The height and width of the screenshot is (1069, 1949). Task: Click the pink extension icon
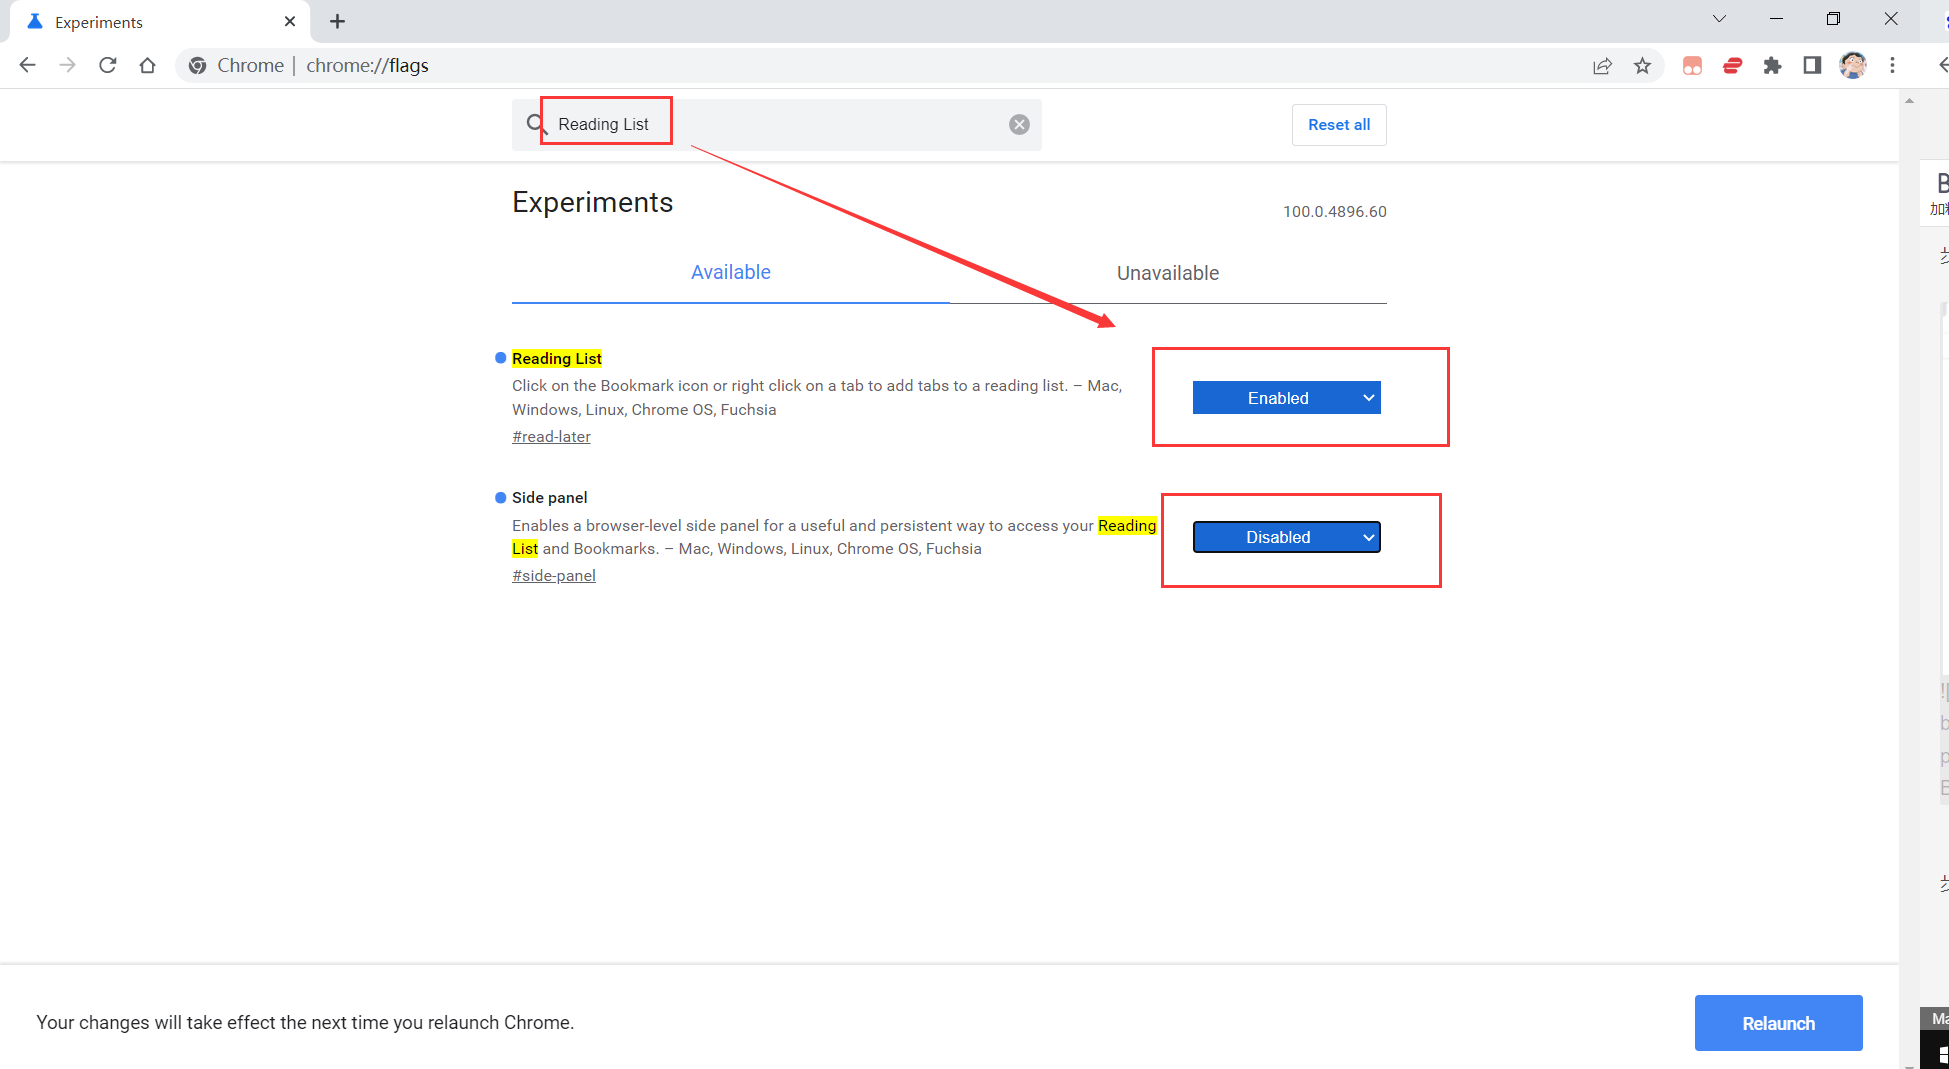[1692, 66]
